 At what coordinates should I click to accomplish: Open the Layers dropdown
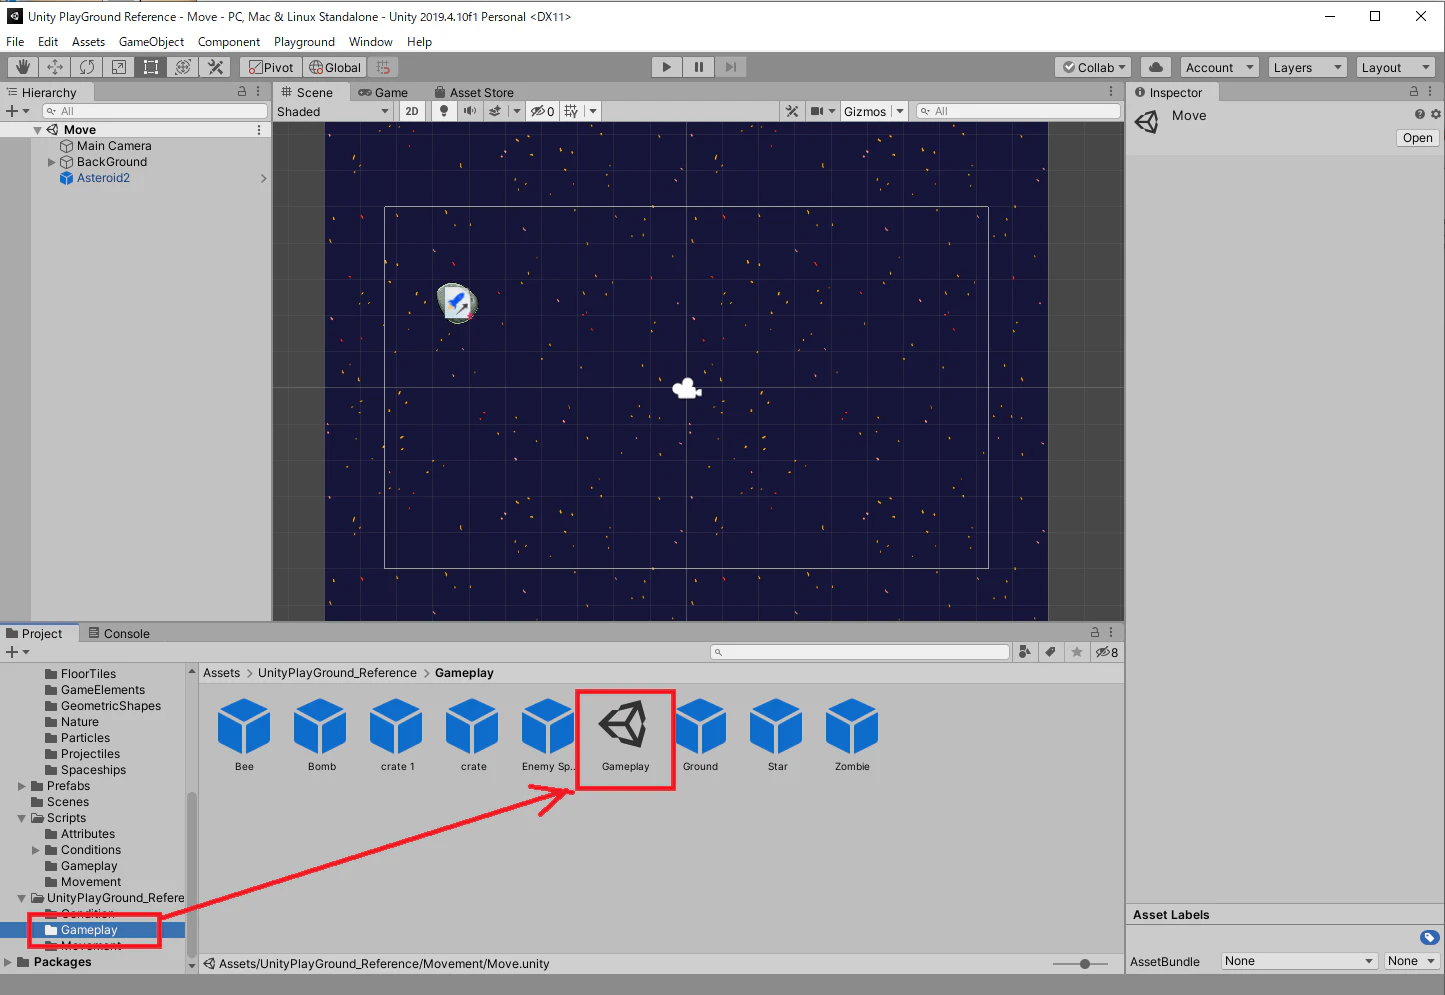[1307, 67]
